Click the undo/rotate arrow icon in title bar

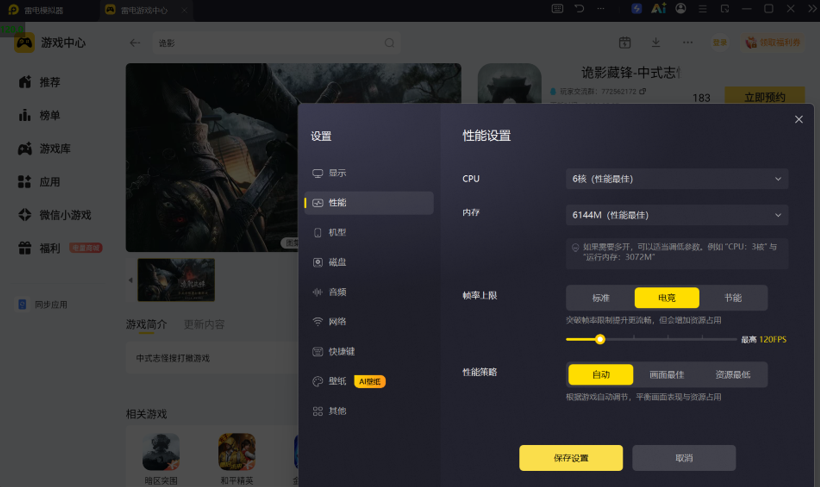pyautogui.click(x=579, y=8)
